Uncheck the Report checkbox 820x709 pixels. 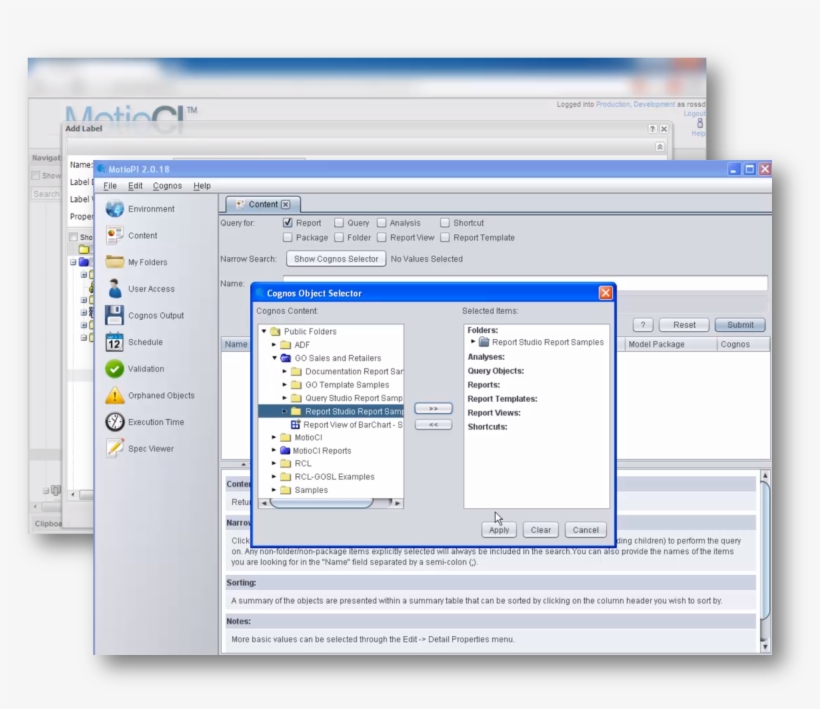[288, 223]
